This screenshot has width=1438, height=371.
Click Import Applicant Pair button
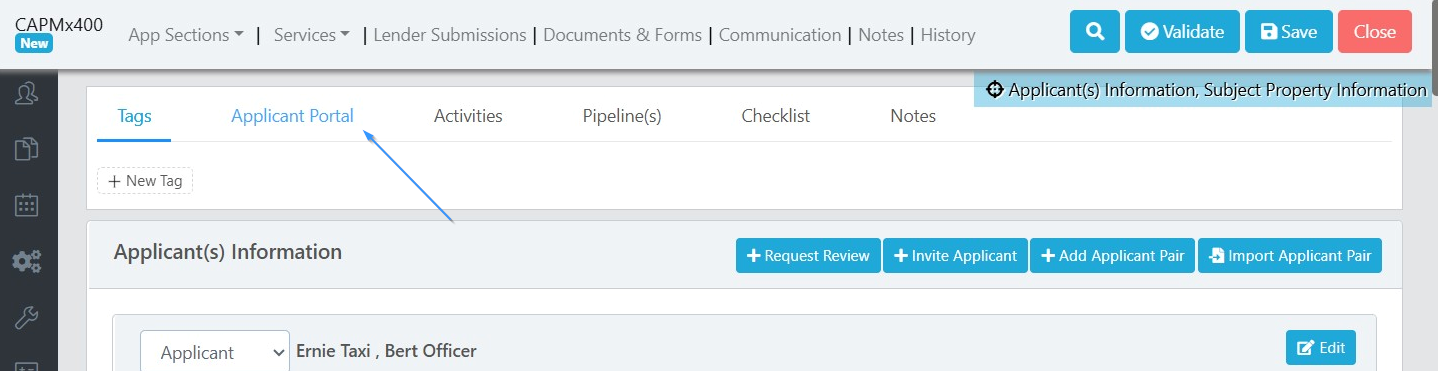point(1290,255)
